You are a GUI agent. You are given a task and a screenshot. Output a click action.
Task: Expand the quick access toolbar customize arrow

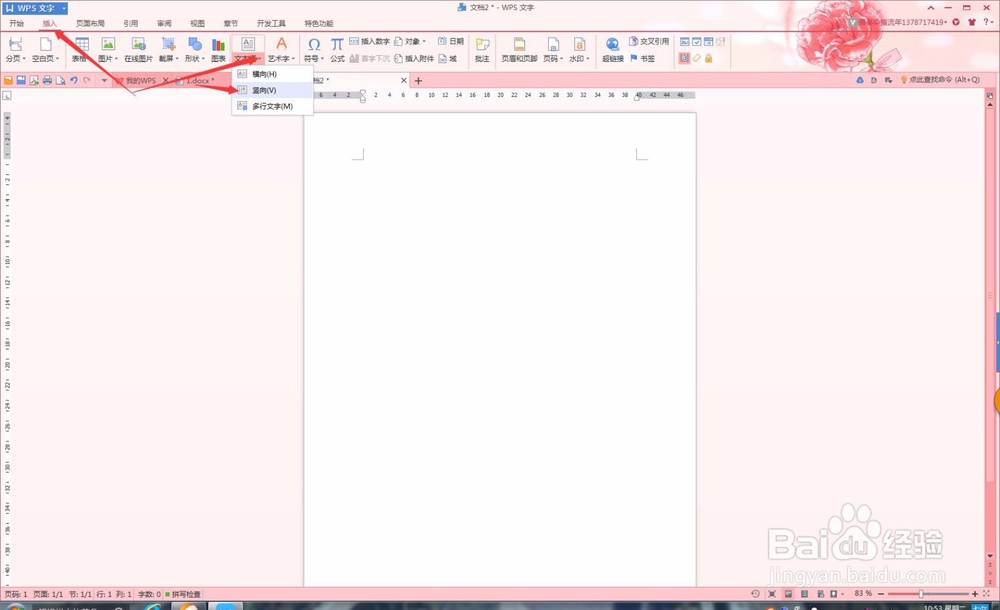point(104,80)
